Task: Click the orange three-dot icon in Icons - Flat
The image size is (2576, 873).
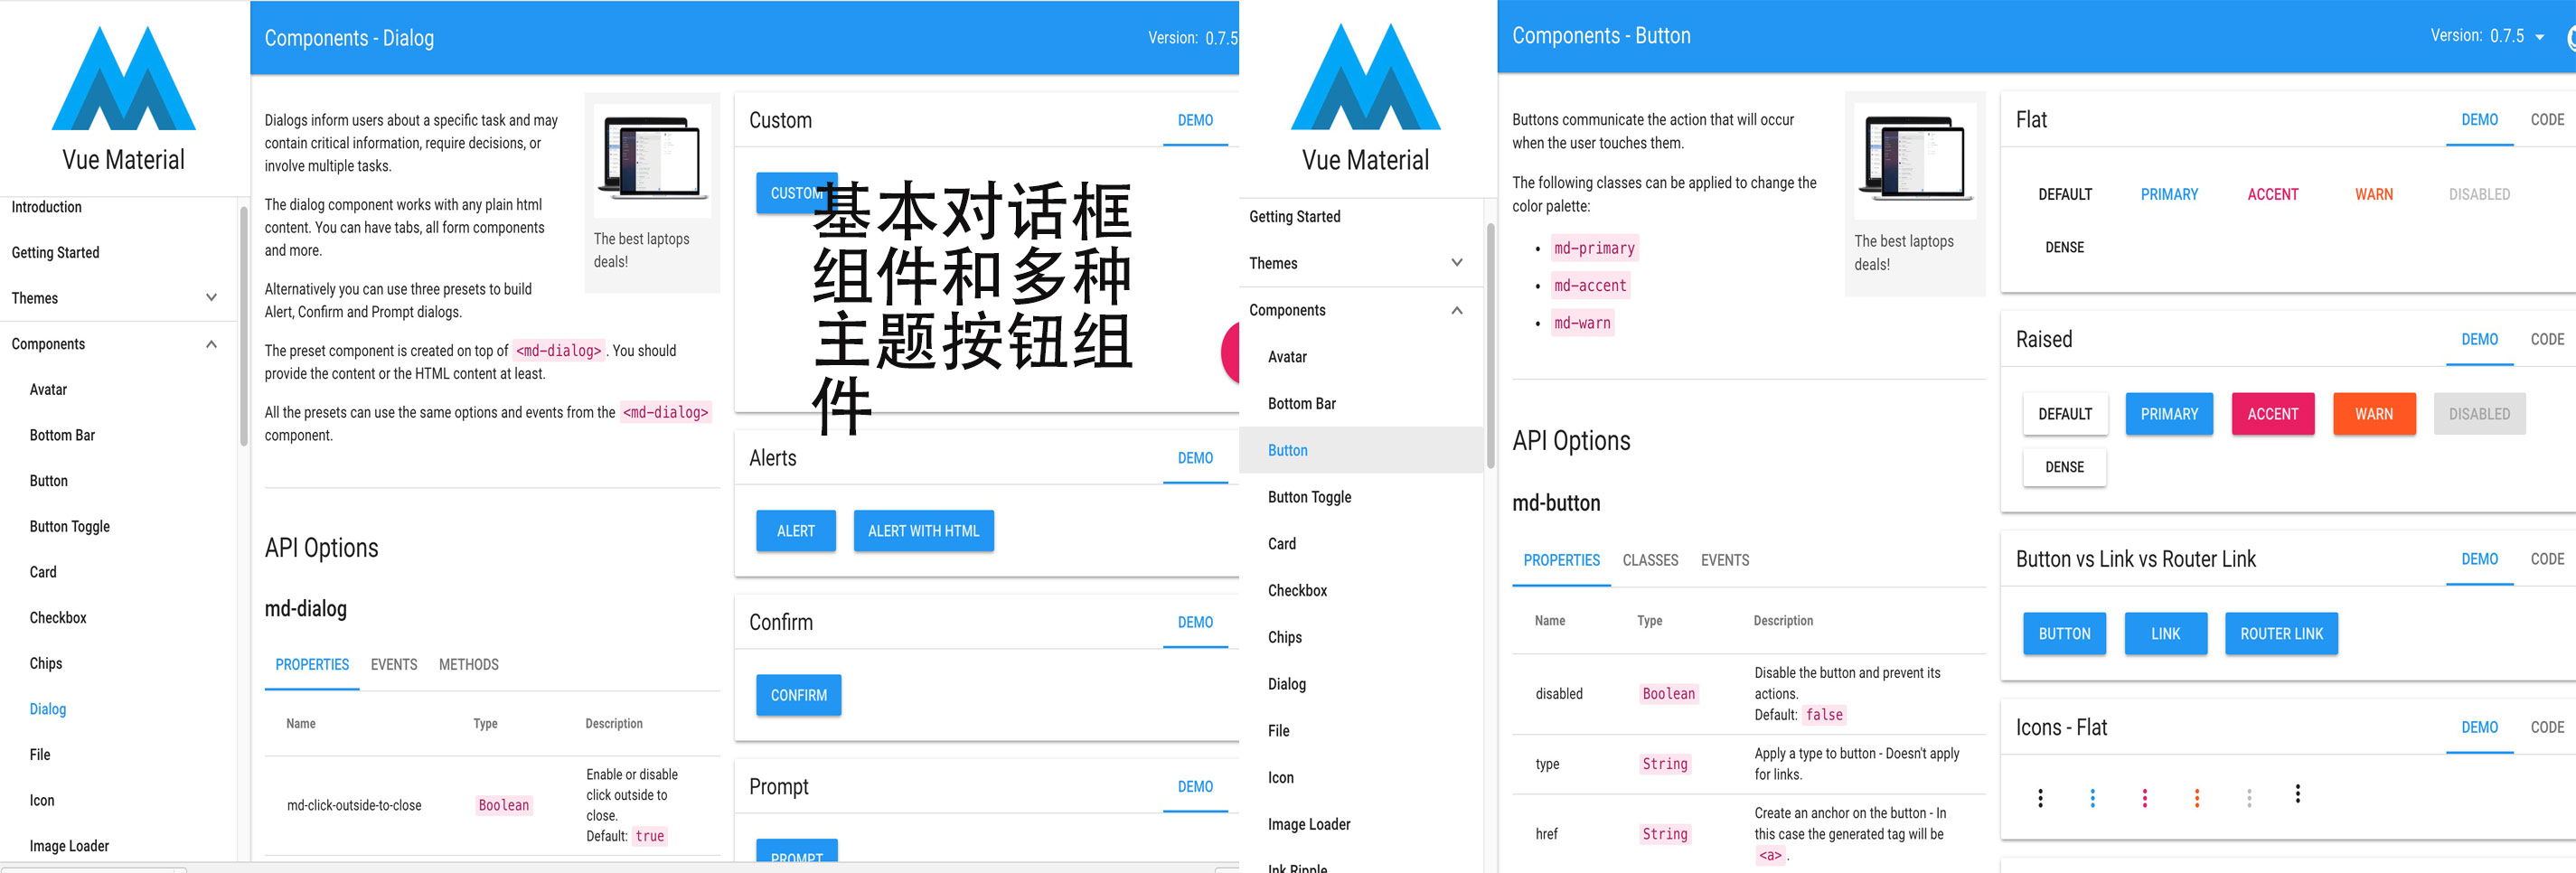Action: pos(2196,797)
